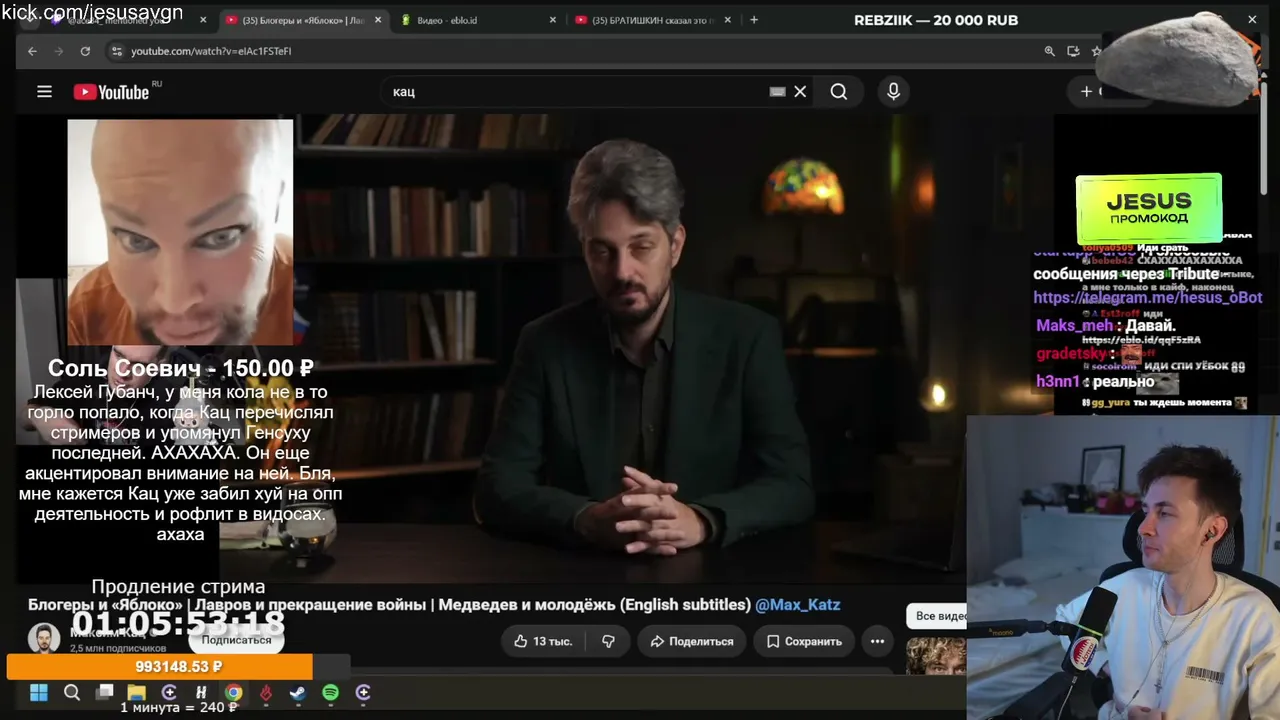Open Spotify from the taskbar

330,692
